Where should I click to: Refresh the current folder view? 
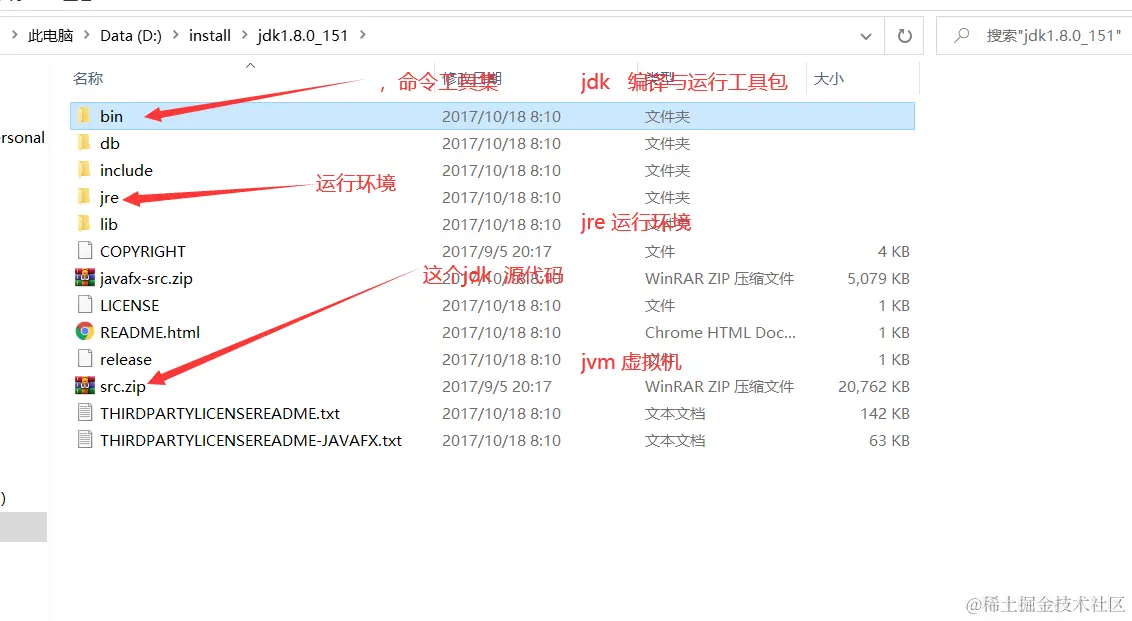(904, 35)
